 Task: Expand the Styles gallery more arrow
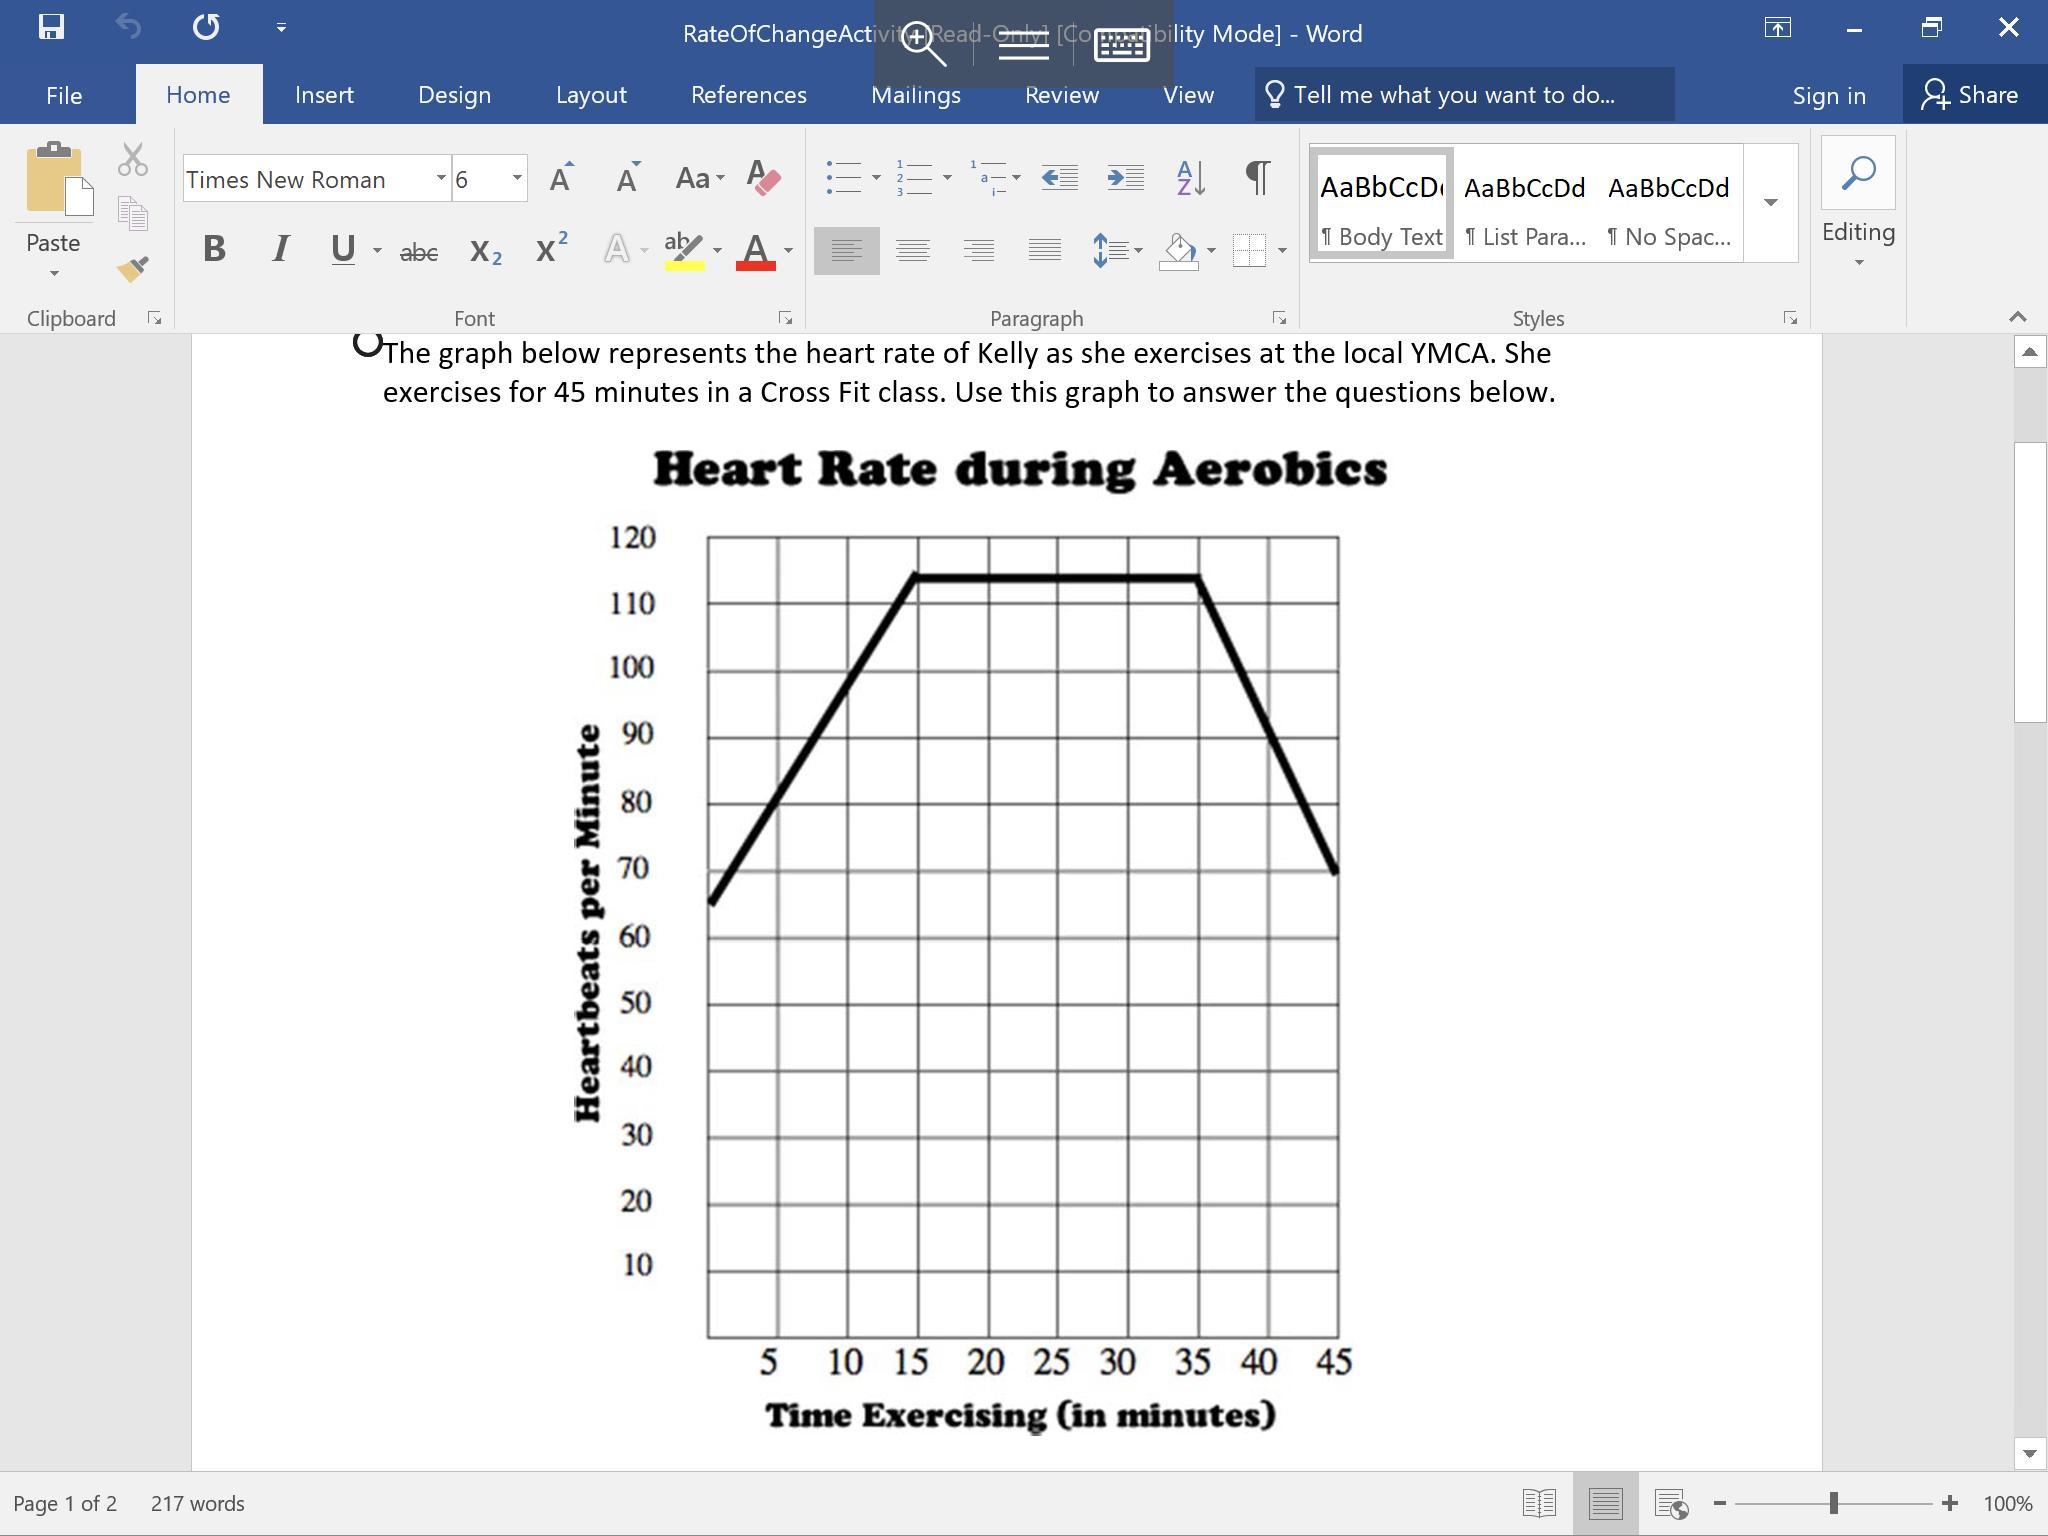click(x=1770, y=203)
